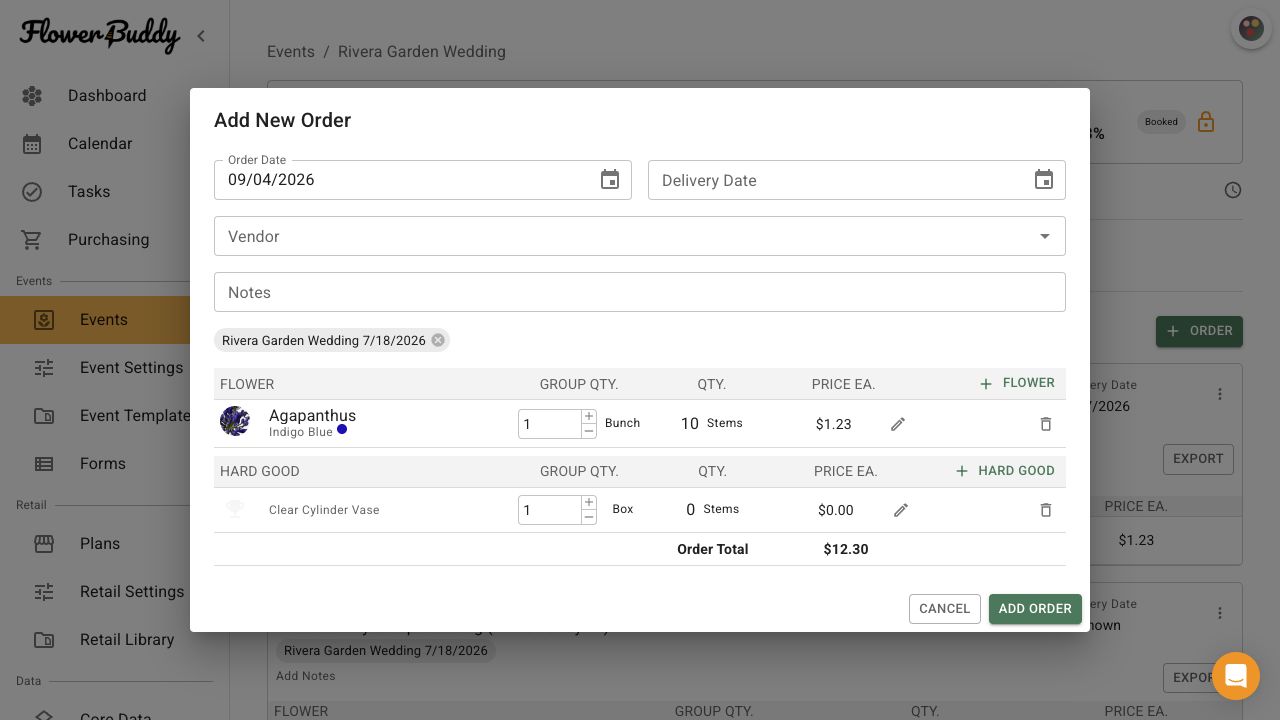Screen dimensions: 1280x720
Task: Click the Indigo Blue color dot
Action: pyautogui.click(x=342, y=430)
